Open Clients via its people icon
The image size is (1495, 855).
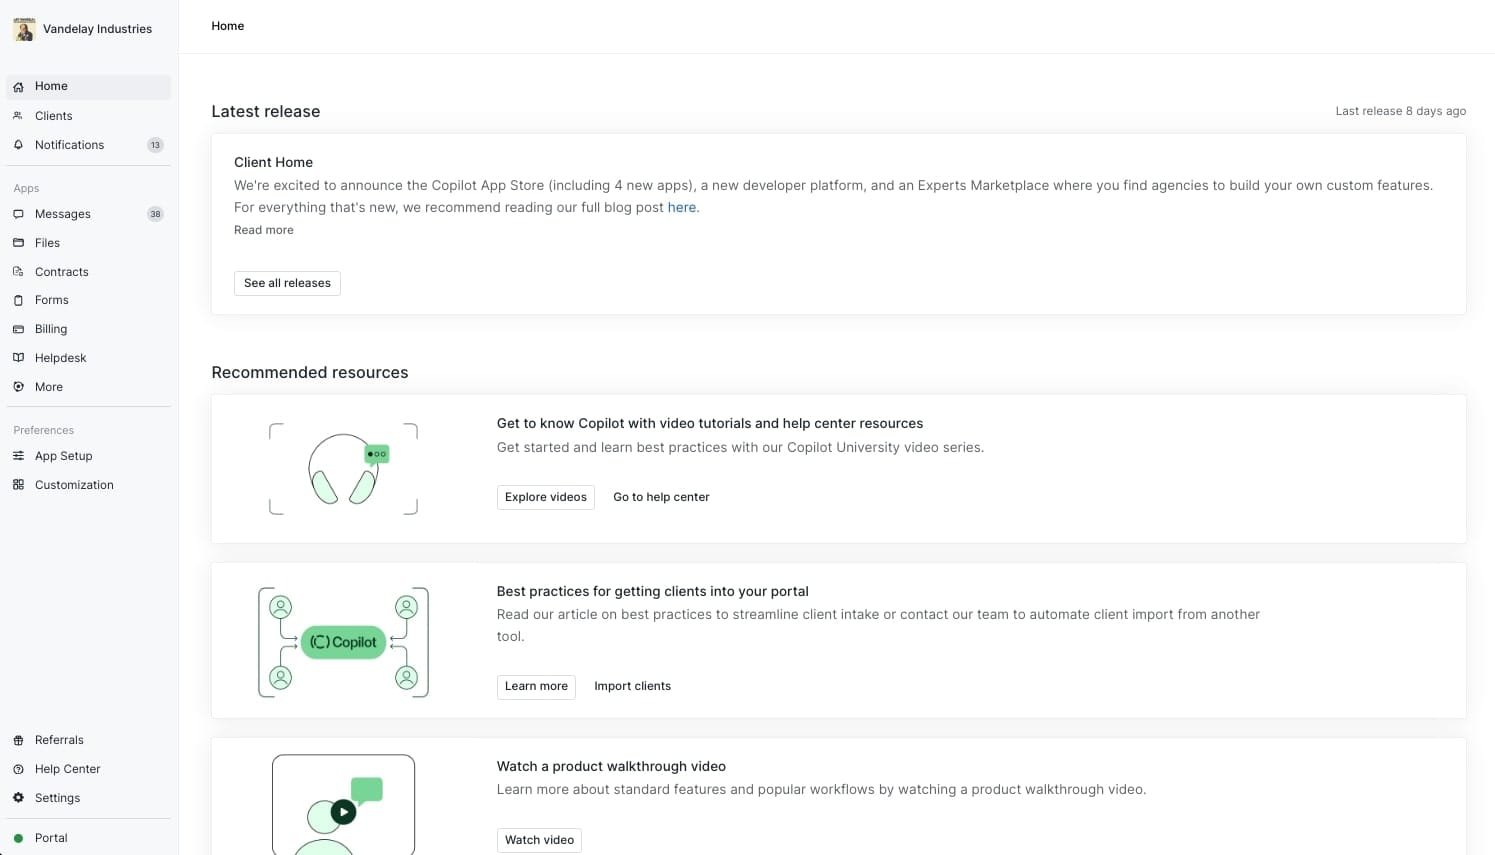click(x=18, y=116)
